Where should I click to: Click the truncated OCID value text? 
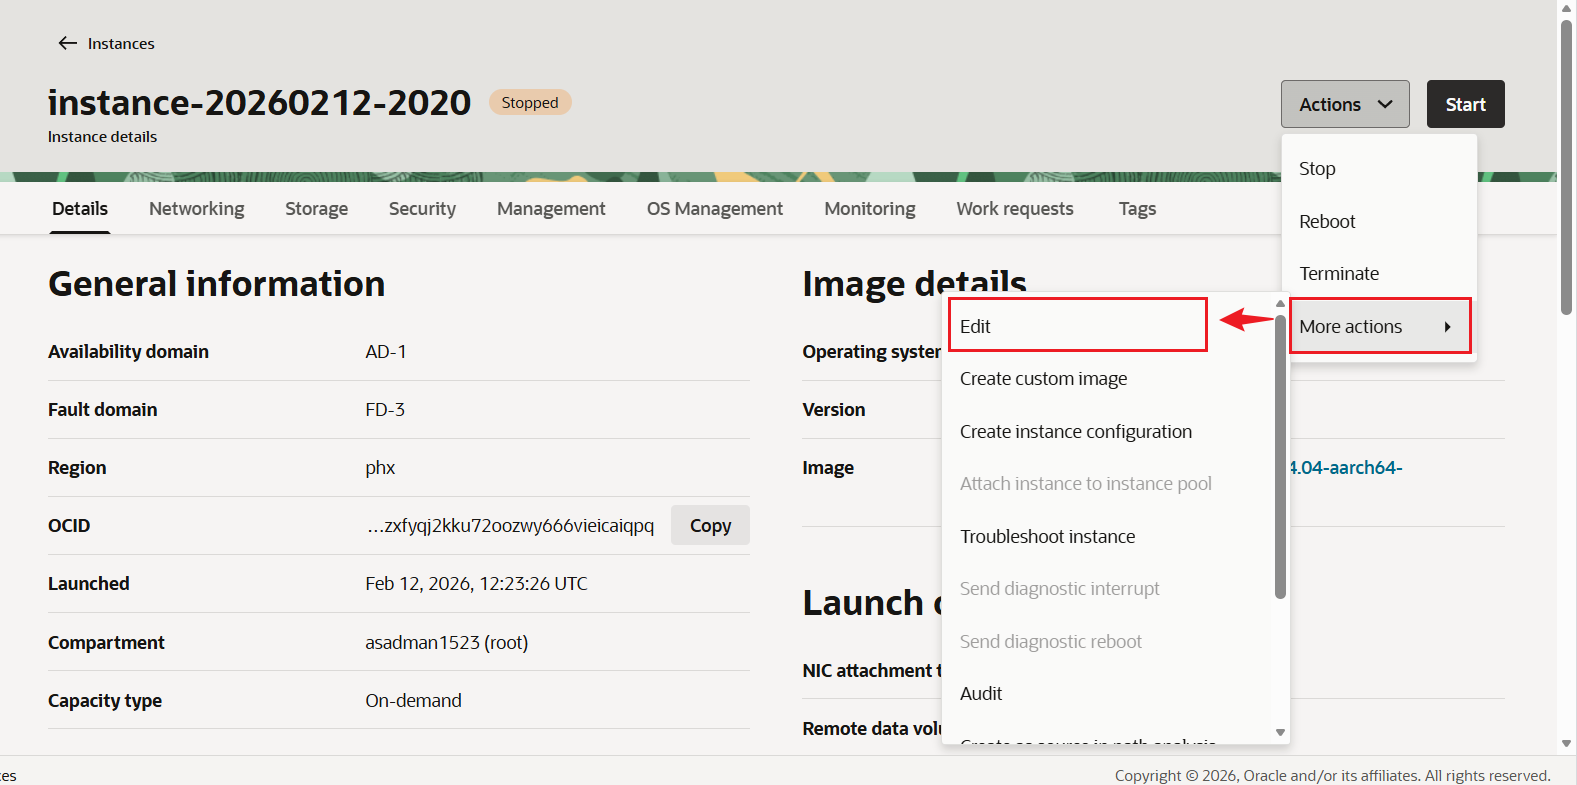click(x=510, y=525)
